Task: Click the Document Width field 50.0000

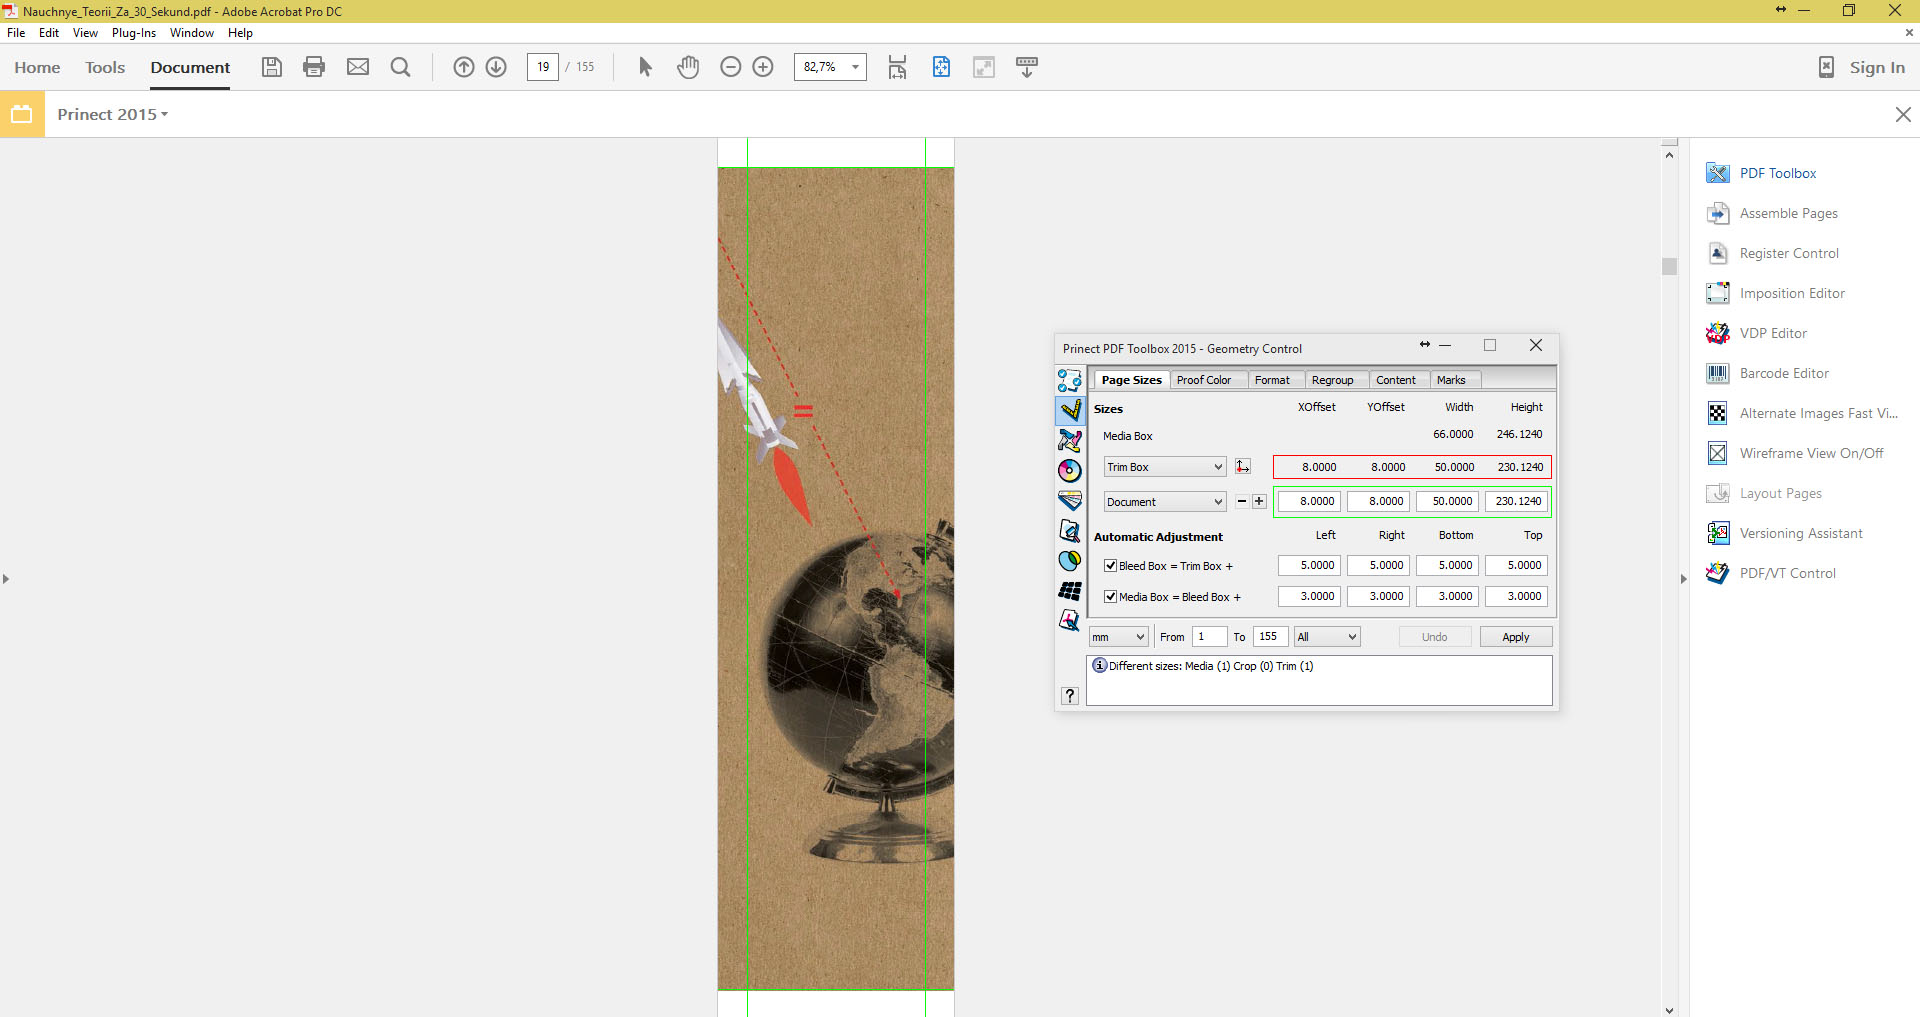Action: (1447, 501)
